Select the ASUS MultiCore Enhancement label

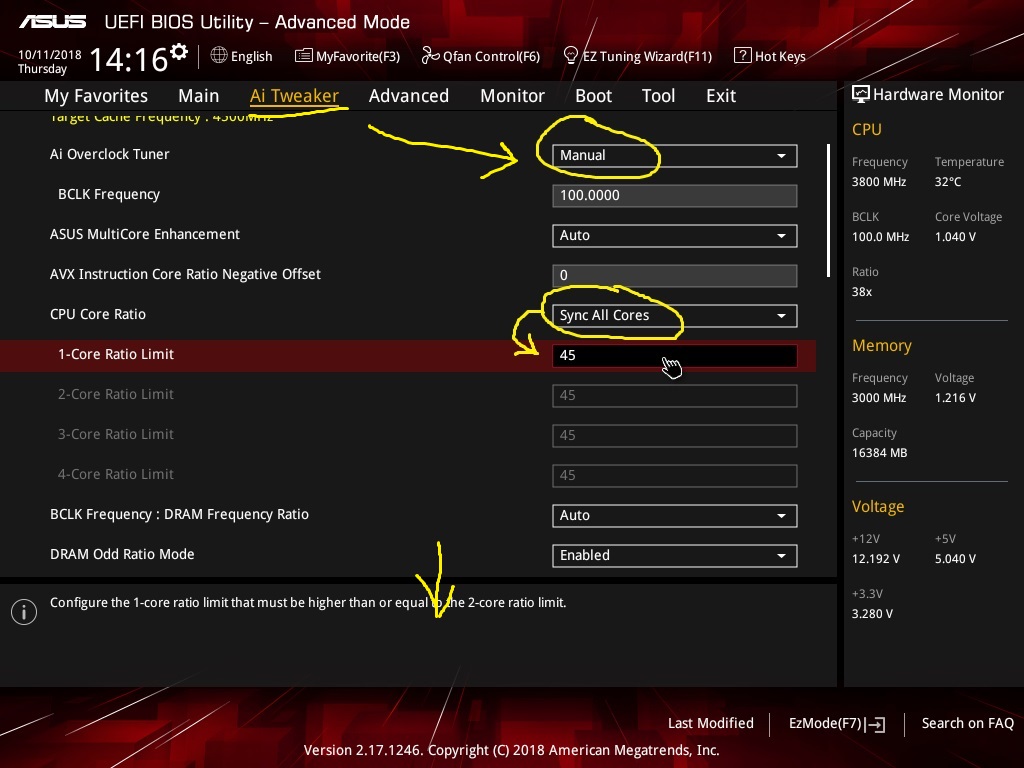[x=145, y=234]
